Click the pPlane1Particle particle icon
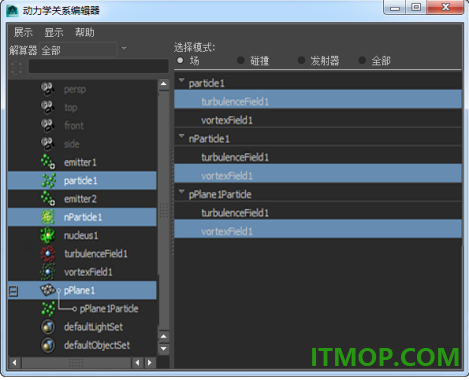469x380 pixels. tap(48, 309)
